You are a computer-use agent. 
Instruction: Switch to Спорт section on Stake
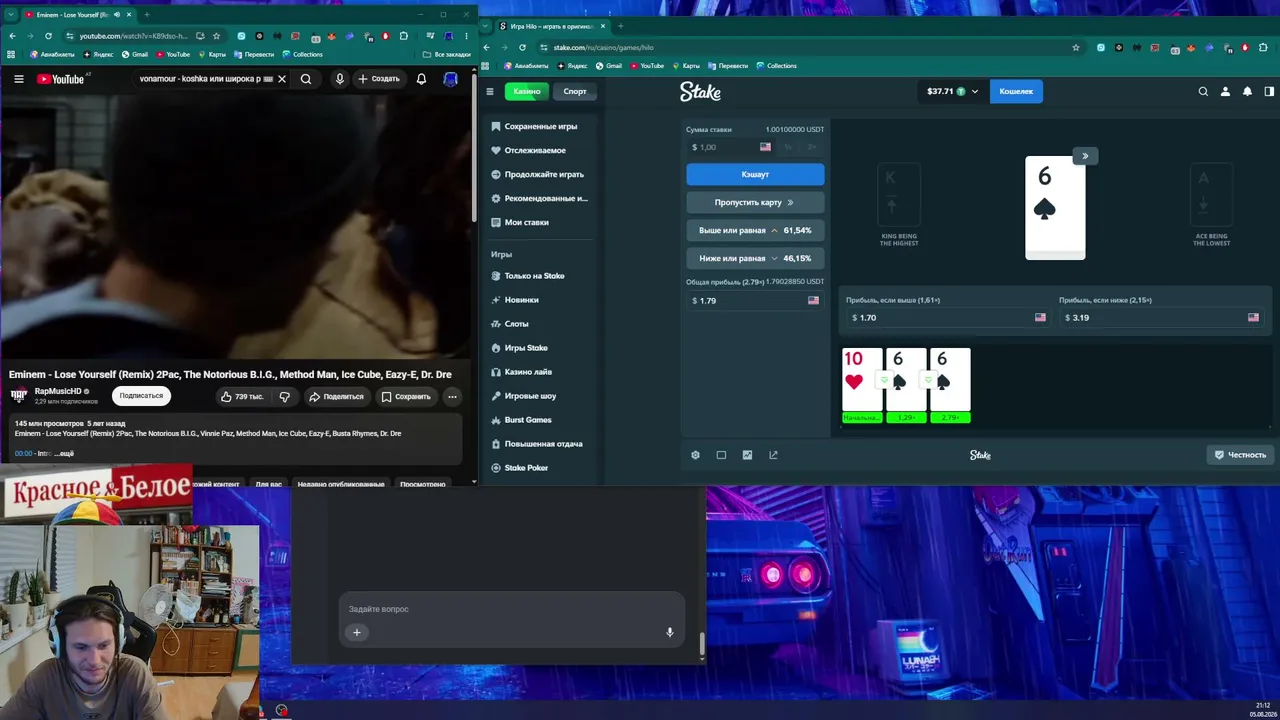575,91
